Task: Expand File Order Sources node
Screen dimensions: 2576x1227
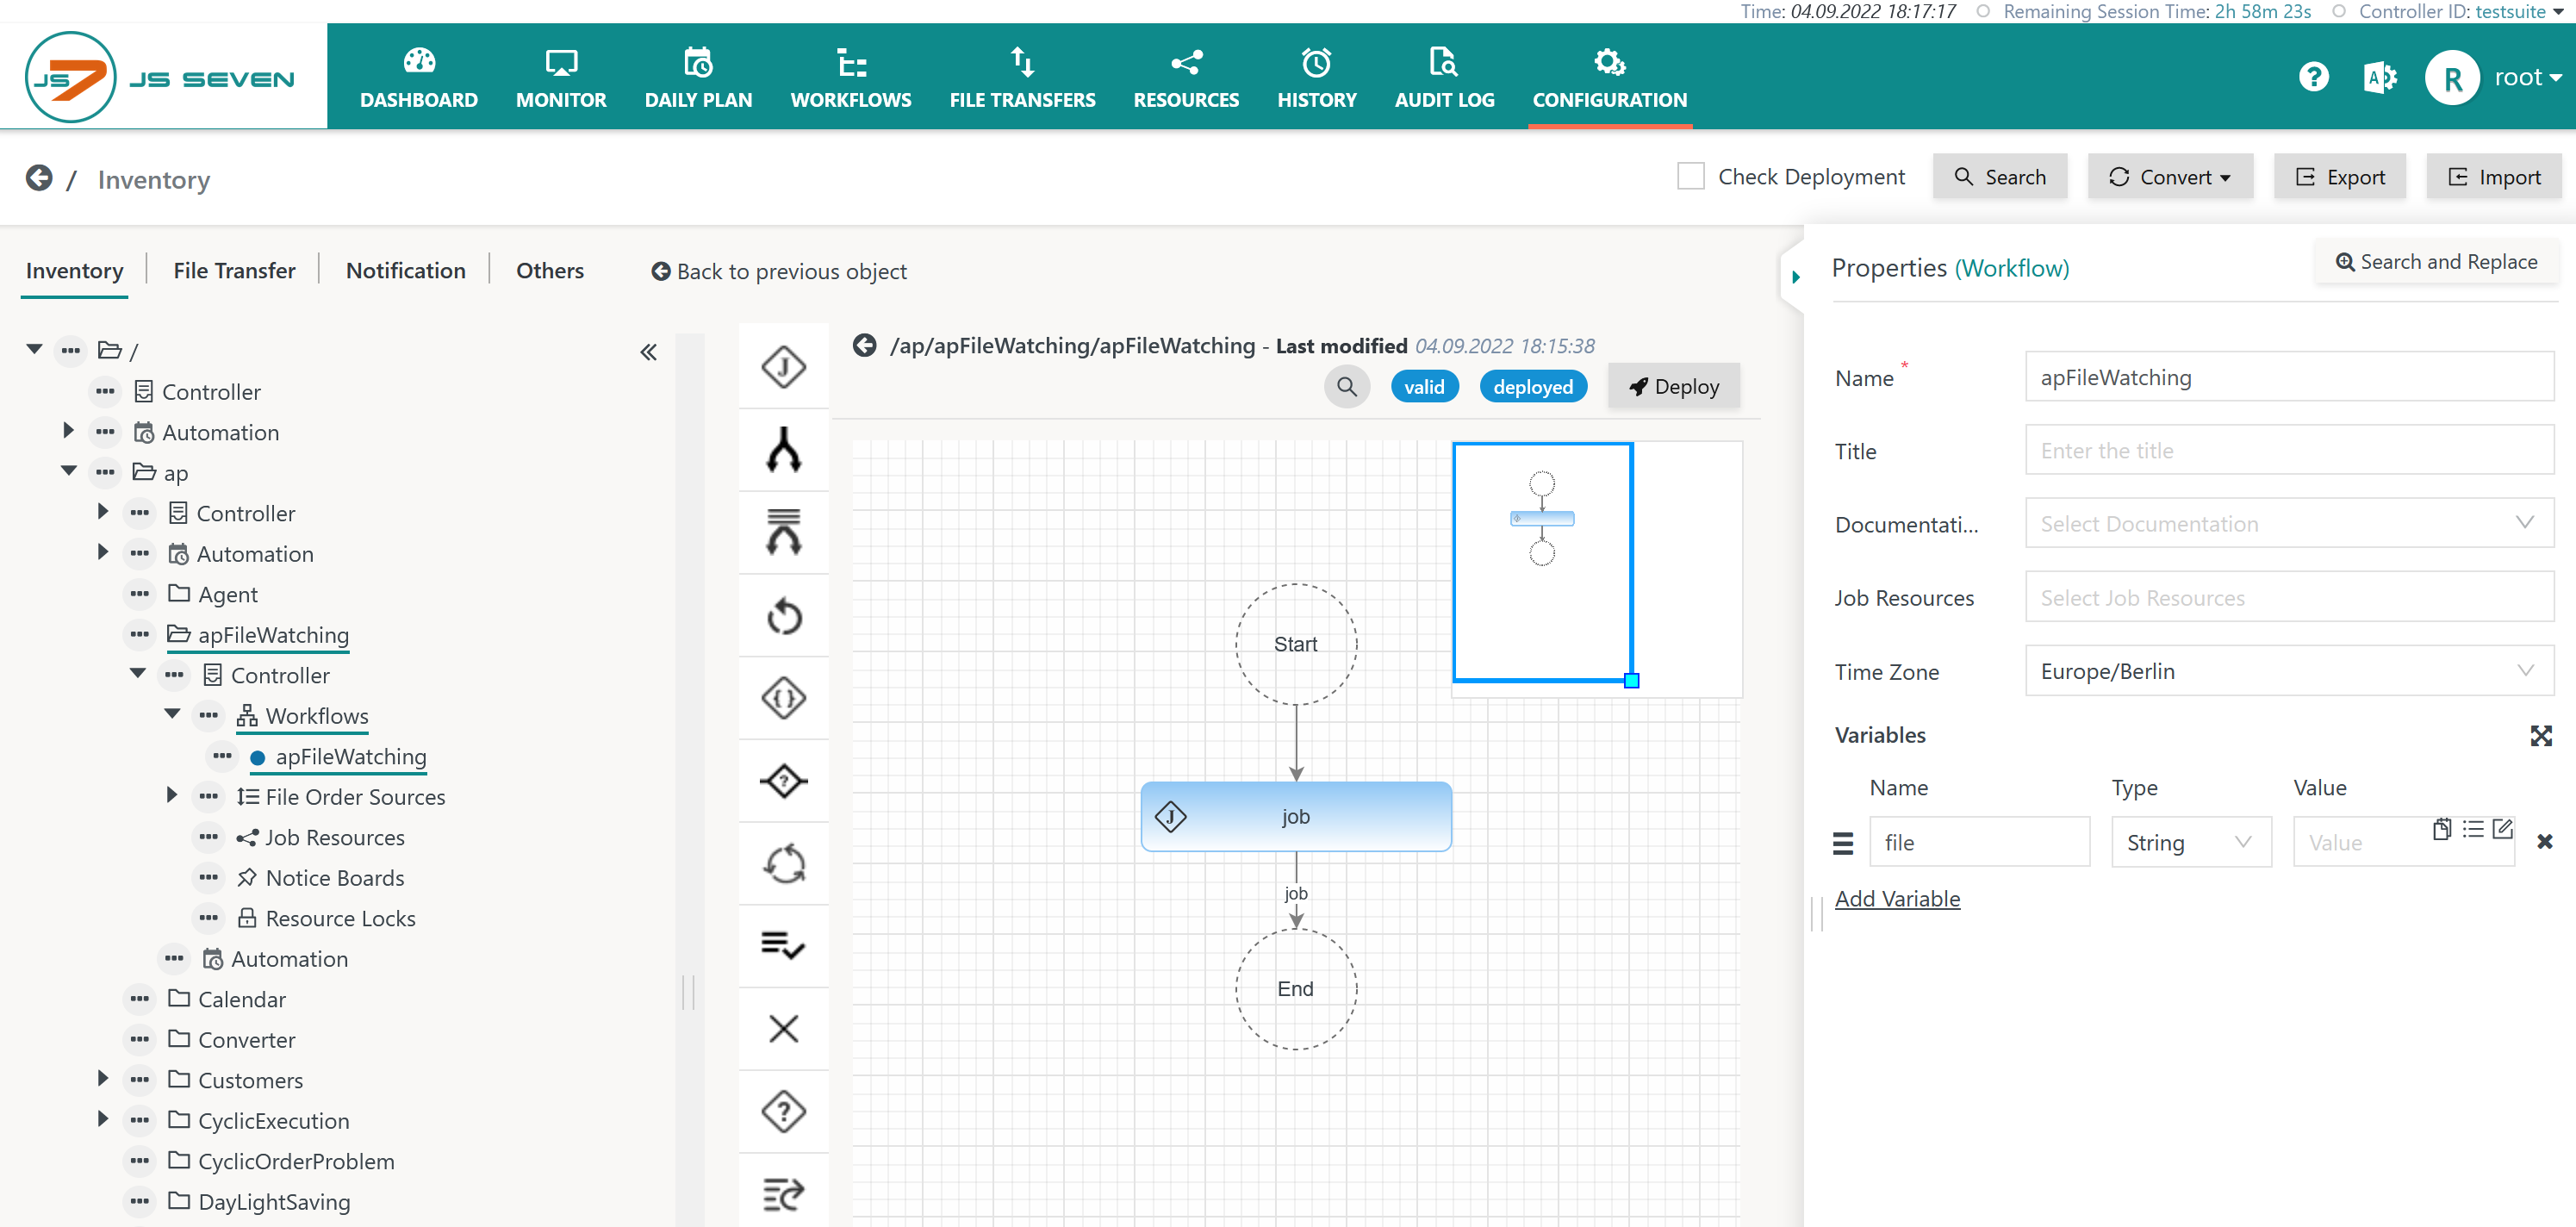Action: (x=172, y=795)
